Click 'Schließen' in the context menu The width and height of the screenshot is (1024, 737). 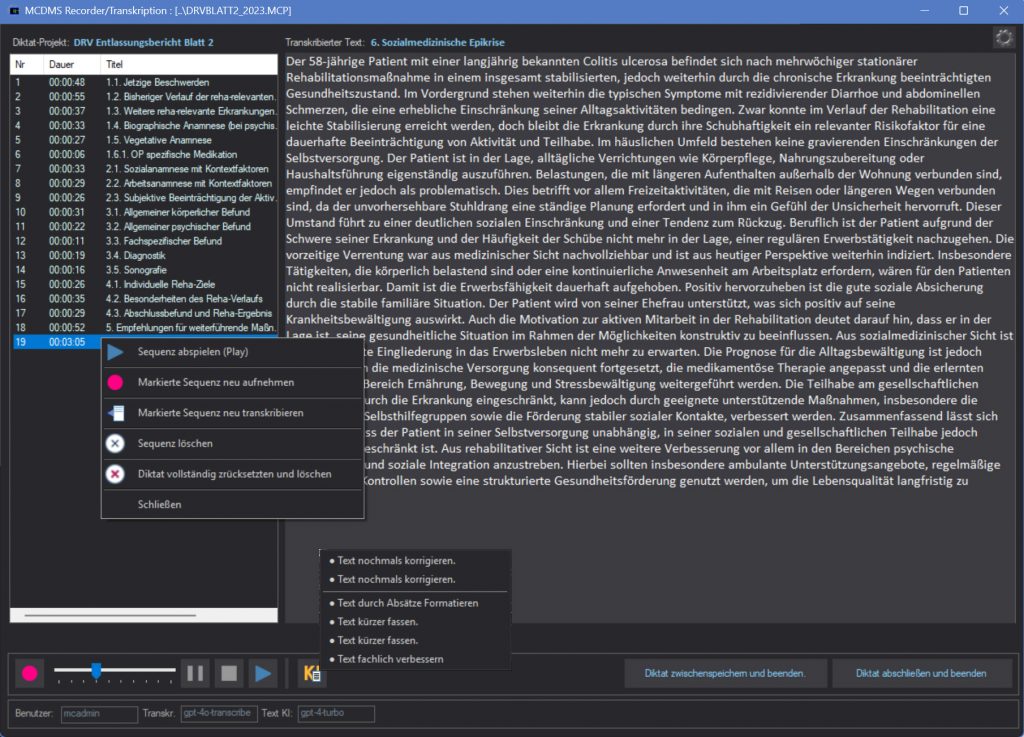tap(160, 505)
